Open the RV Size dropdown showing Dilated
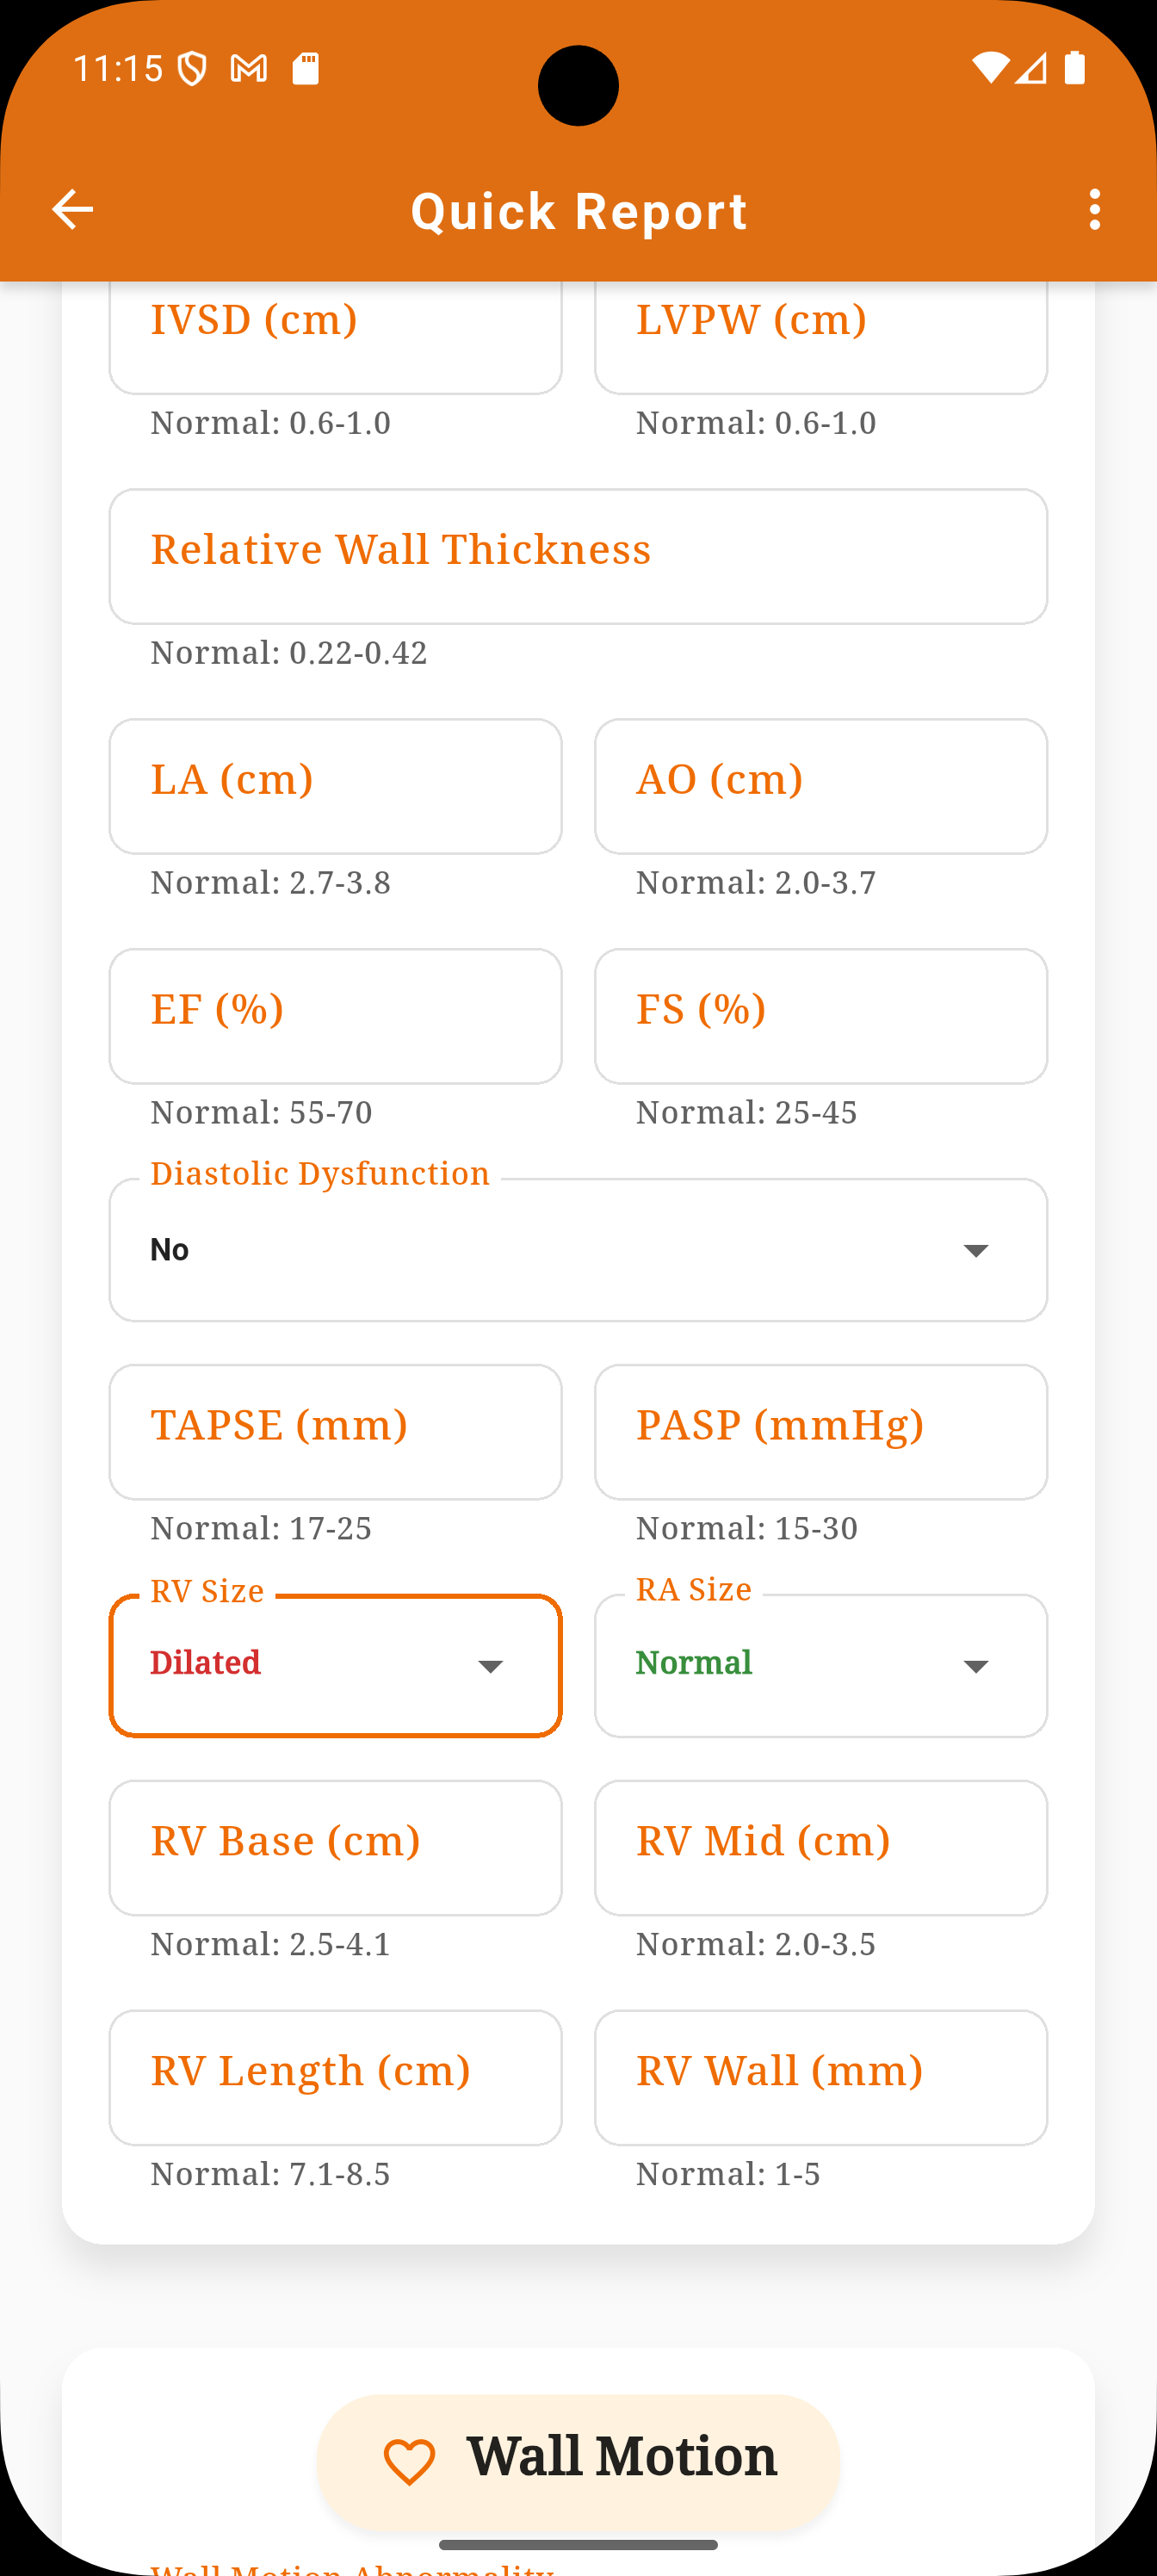This screenshot has height=2576, width=1157. [335, 1666]
